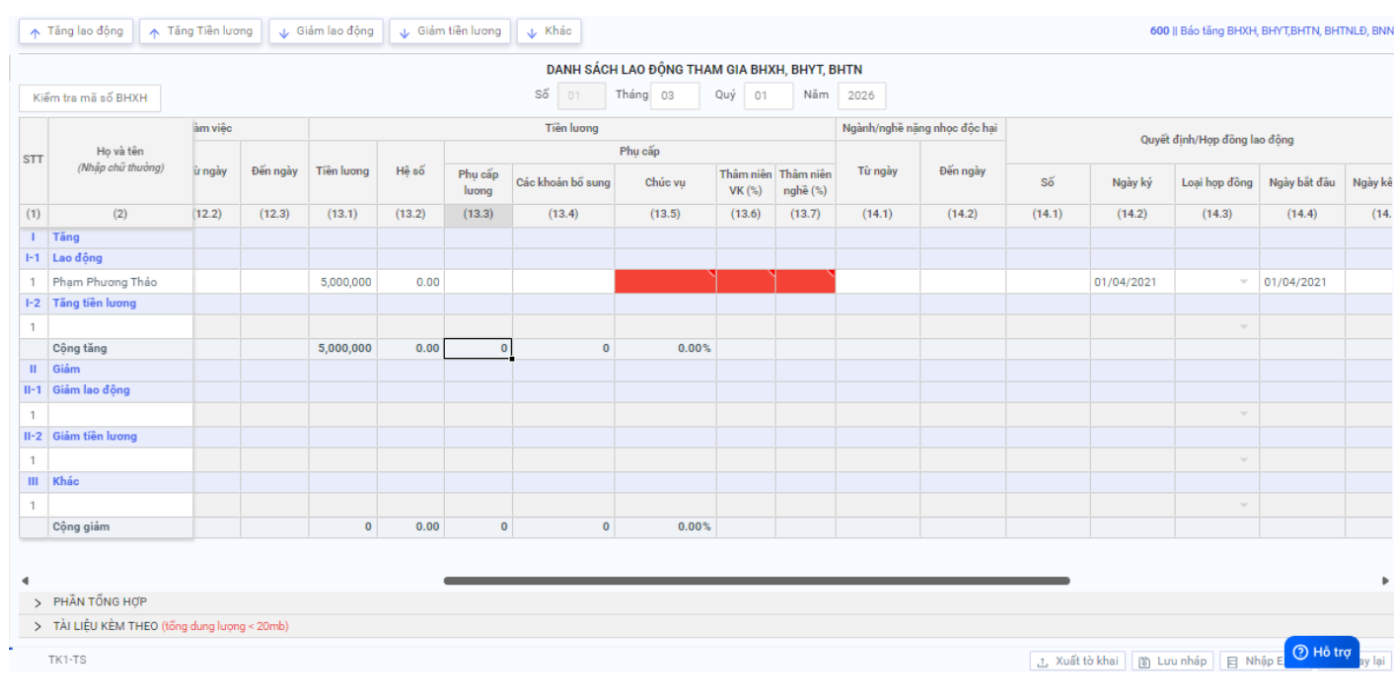Click Kiểm tra mã số BHXH button
This screenshot has height=680, width=1399.
(90, 98)
